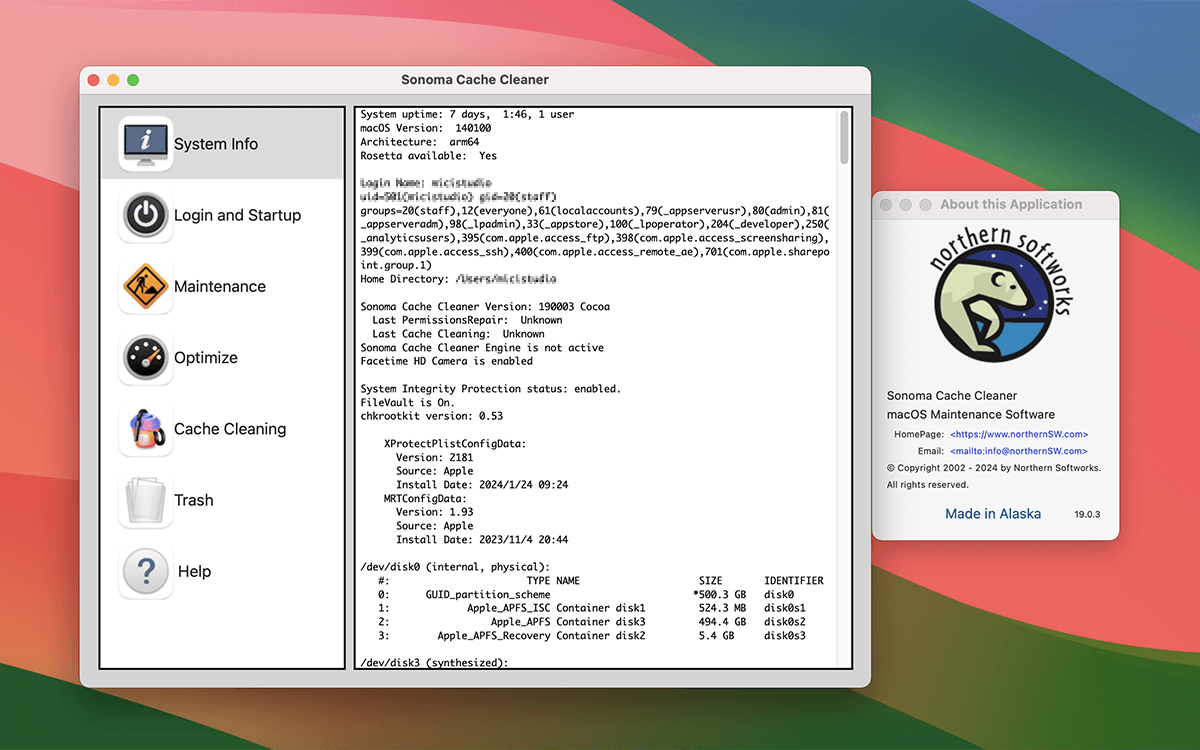Open the Help question mark icon
Viewport: 1200px width, 750px height.
tap(146, 571)
